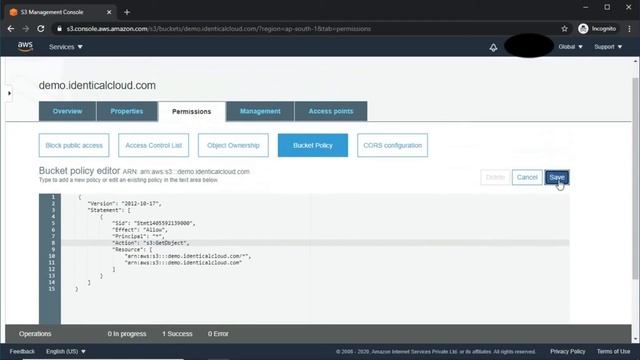This screenshot has width=640, height=360.
Task: Open the Services dropdown menu
Action: click(x=66, y=47)
